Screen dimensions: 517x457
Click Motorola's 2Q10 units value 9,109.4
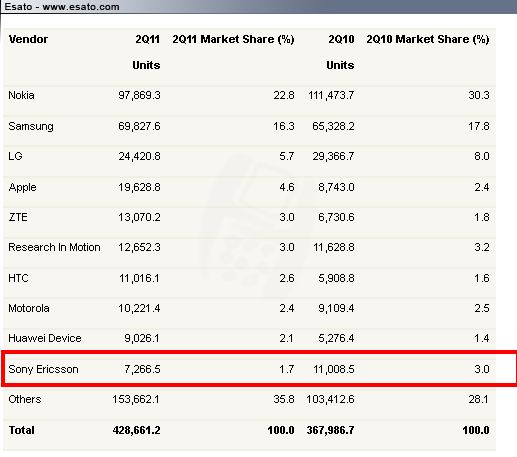(x=336, y=308)
